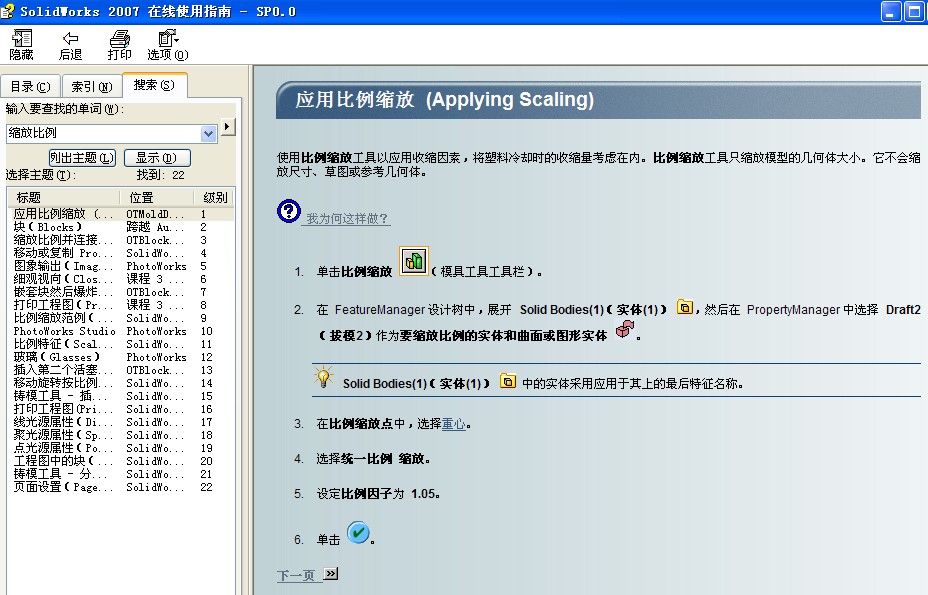
Task: Open the Options (选项) toolbar menu
Action: 167,45
